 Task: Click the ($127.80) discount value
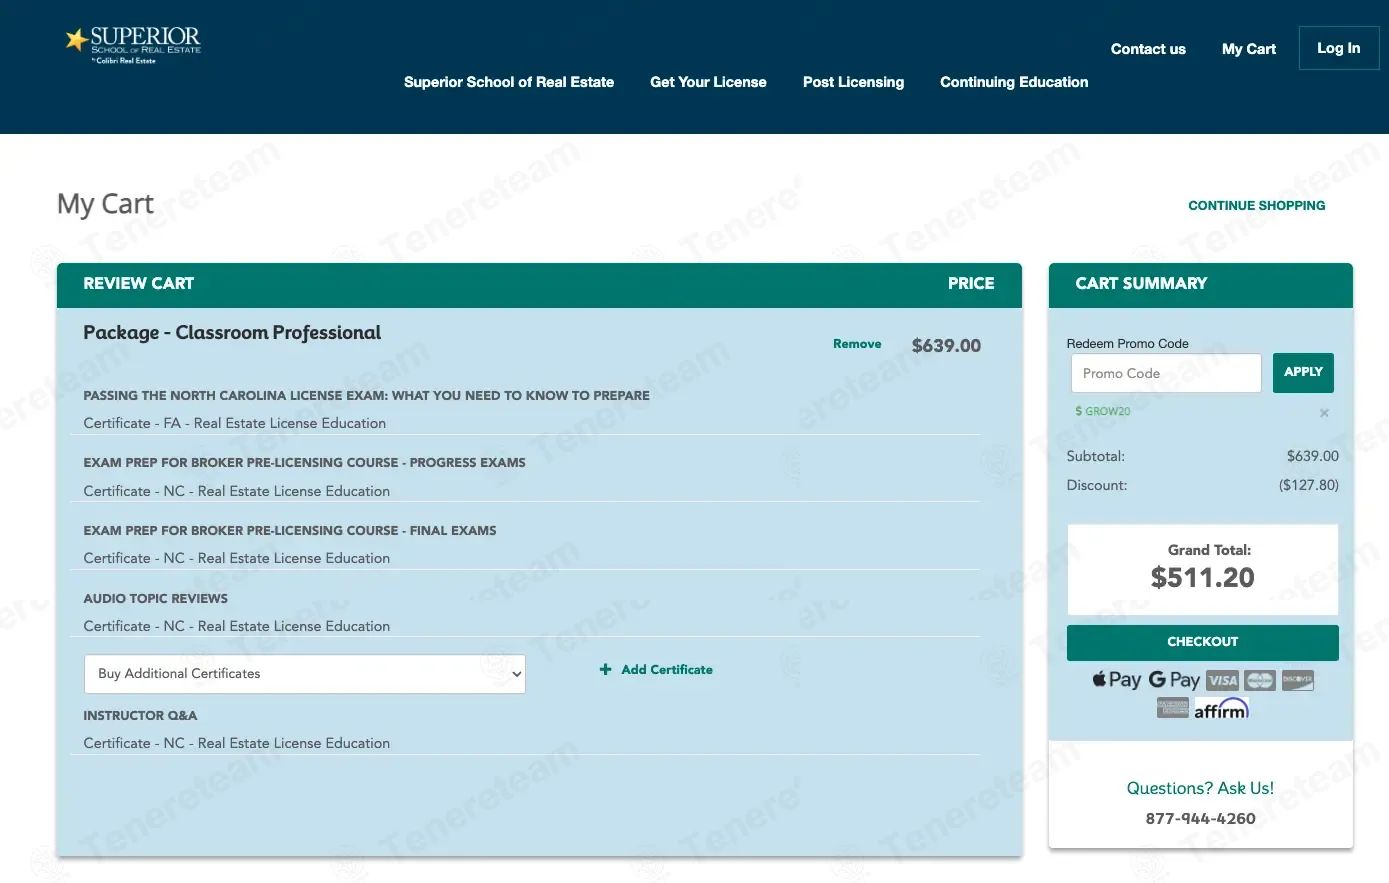(1308, 485)
